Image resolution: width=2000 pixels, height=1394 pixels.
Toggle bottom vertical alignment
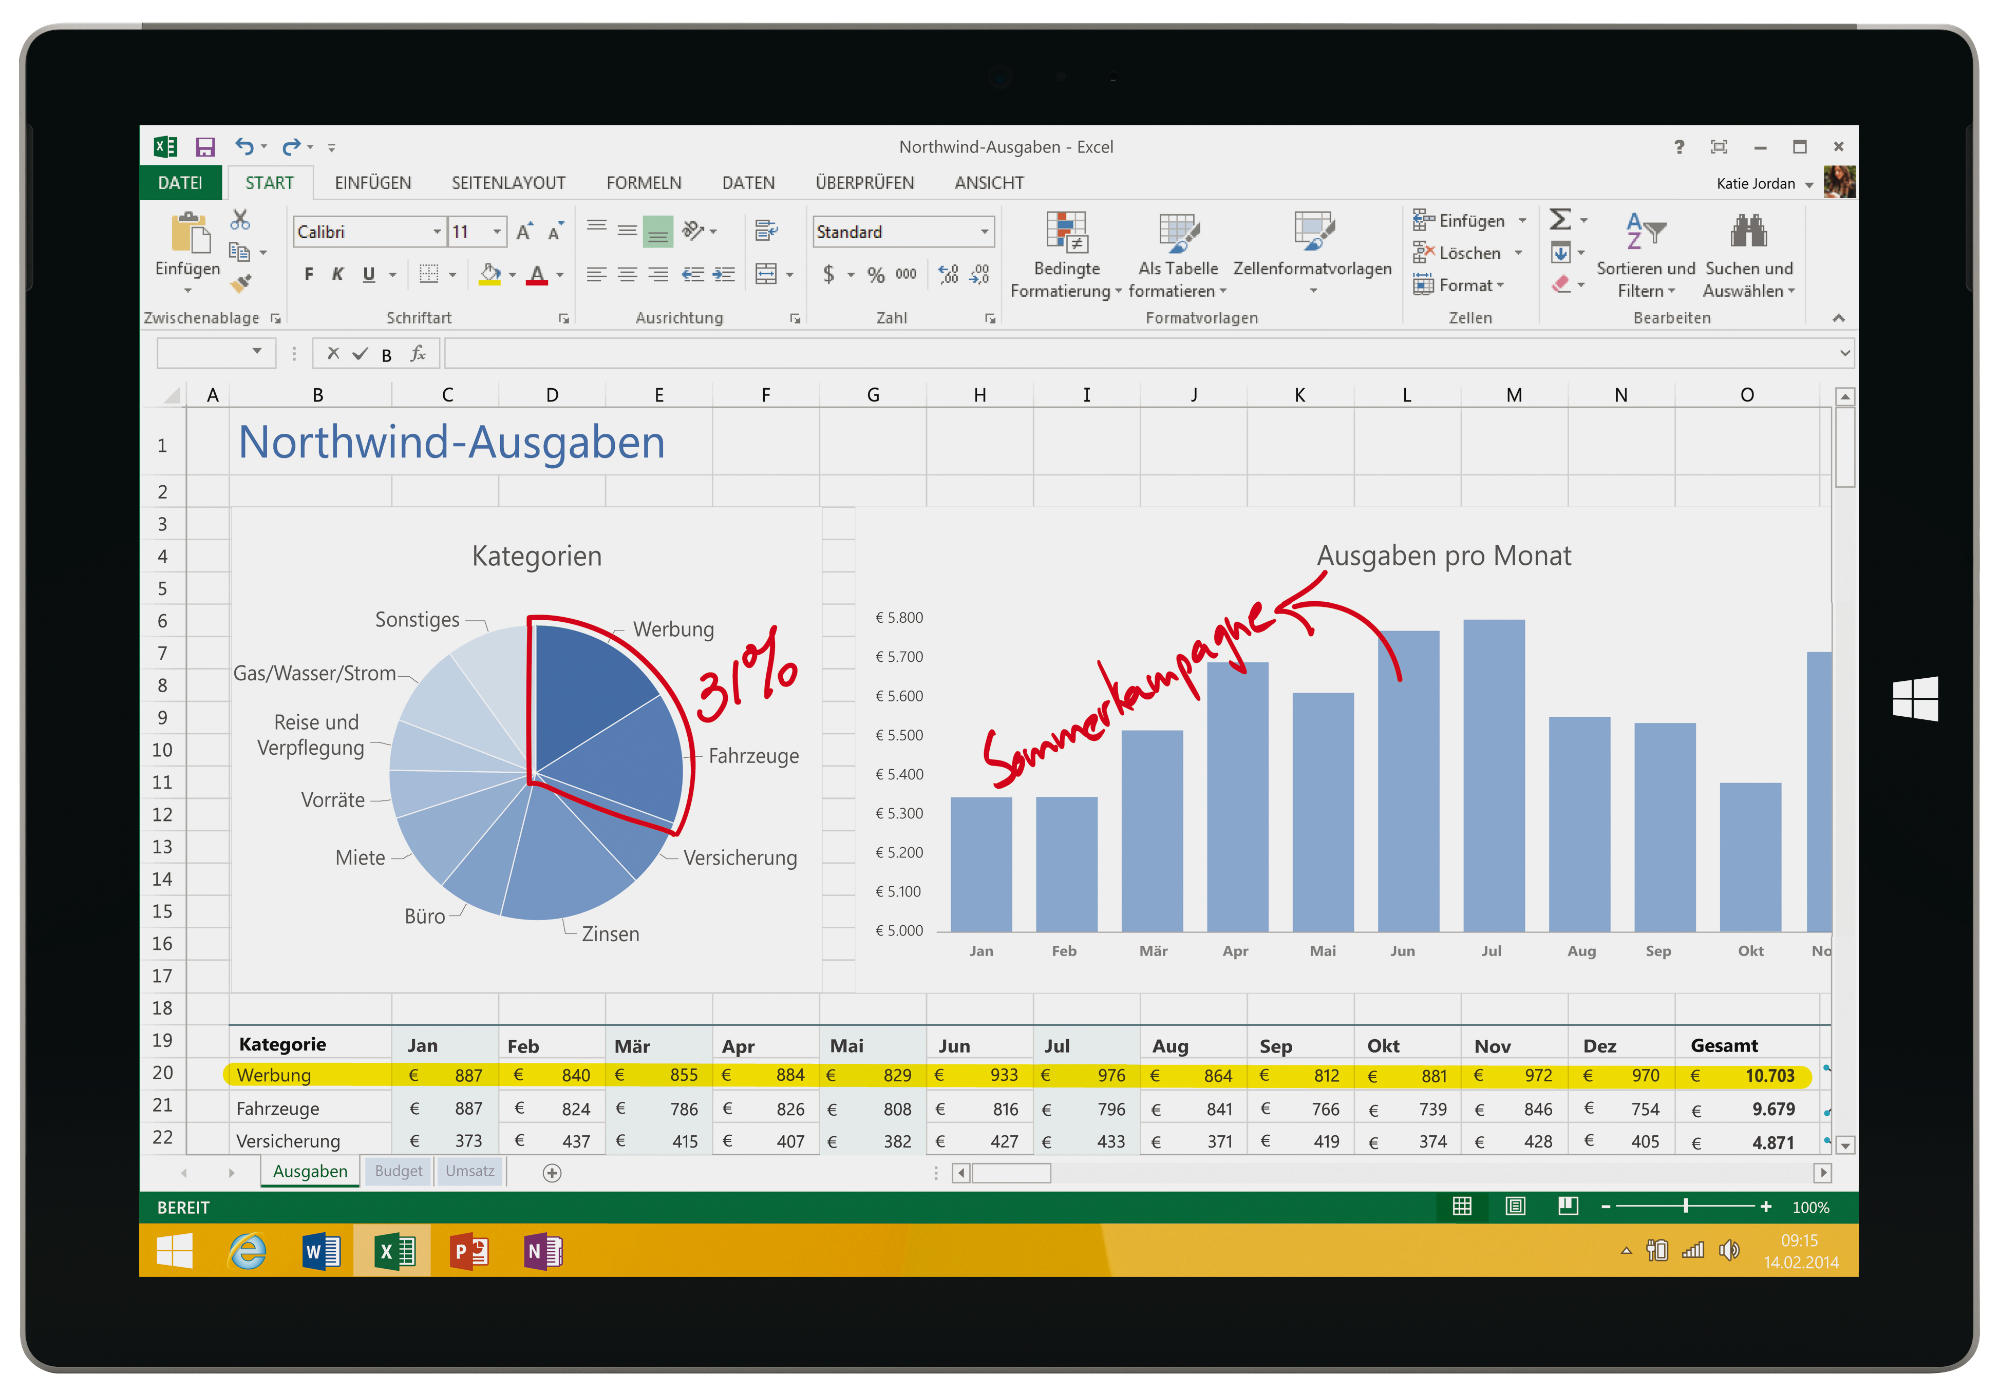click(657, 232)
